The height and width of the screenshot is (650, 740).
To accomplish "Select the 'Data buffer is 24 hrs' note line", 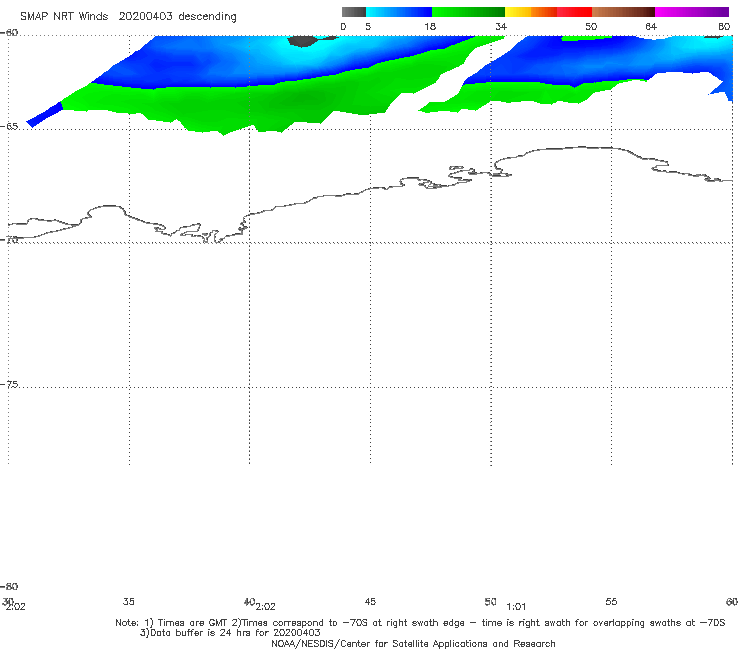I will tap(230, 633).
